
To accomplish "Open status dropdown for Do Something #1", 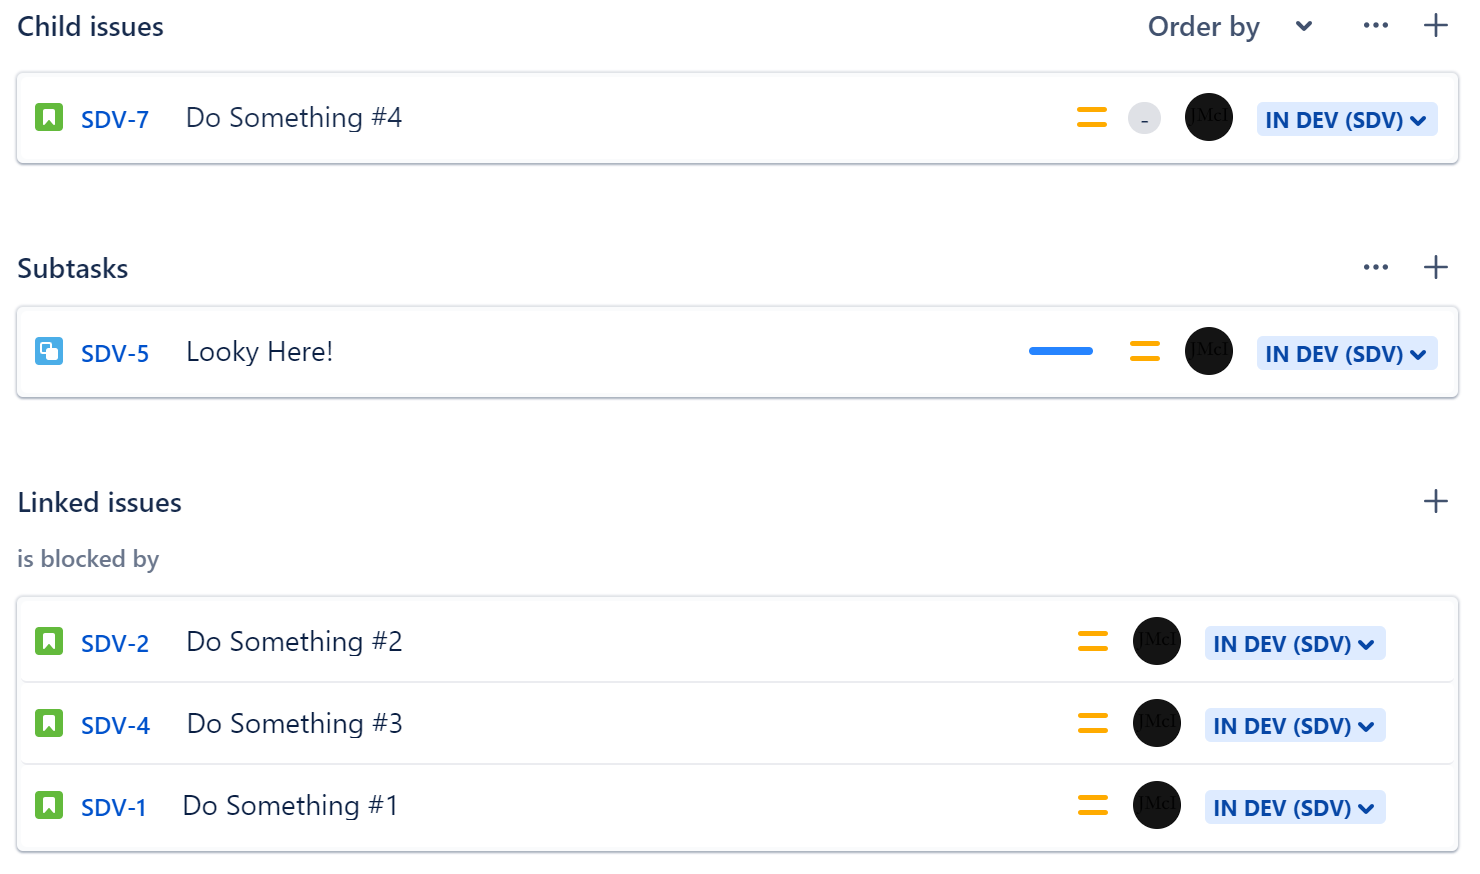I will click(x=1295, y=808).
